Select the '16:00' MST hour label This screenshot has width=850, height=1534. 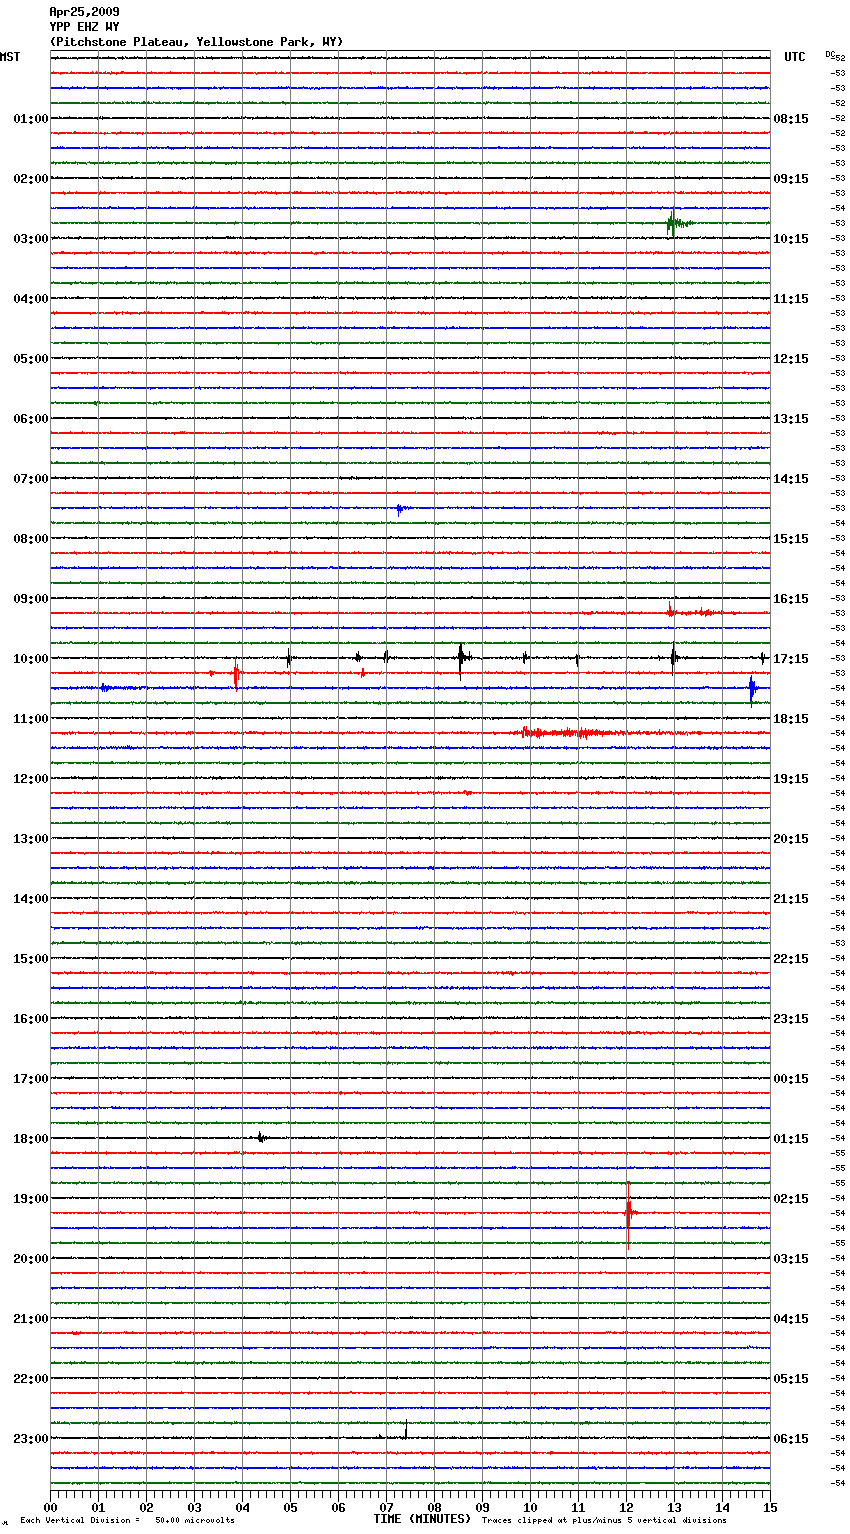(30, 1019)
